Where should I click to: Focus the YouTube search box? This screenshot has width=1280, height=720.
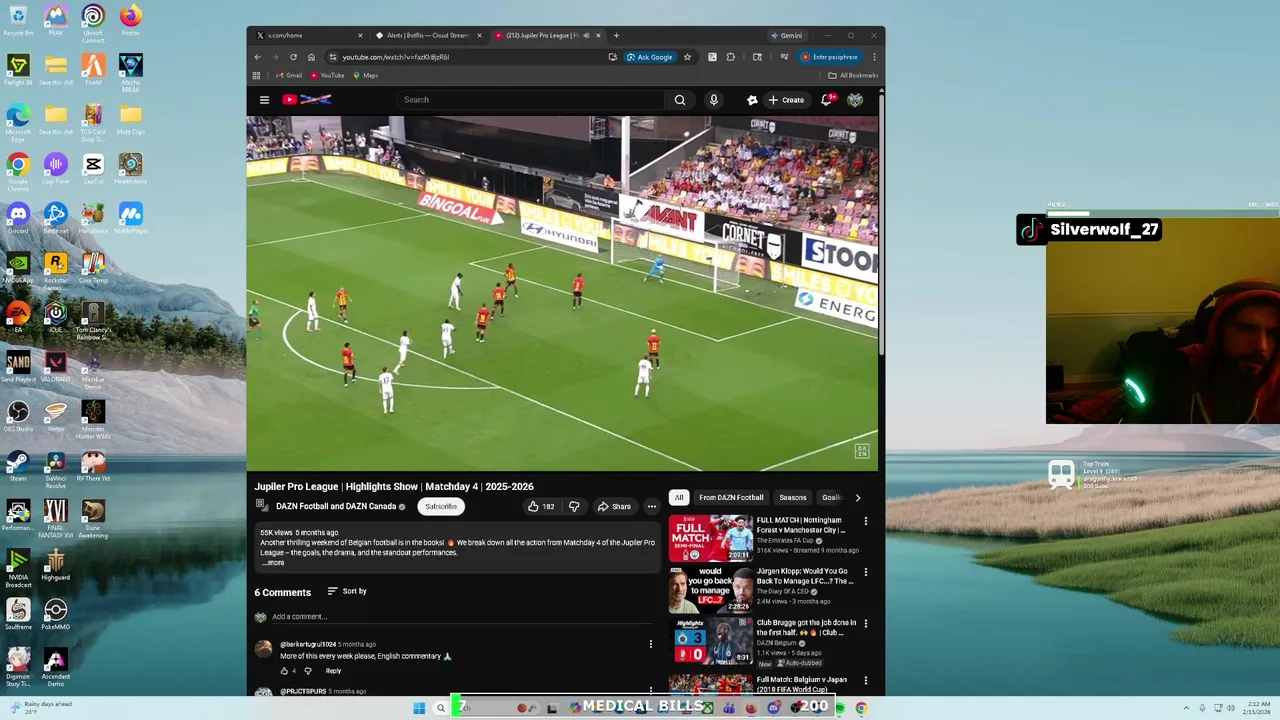point(530,100)
